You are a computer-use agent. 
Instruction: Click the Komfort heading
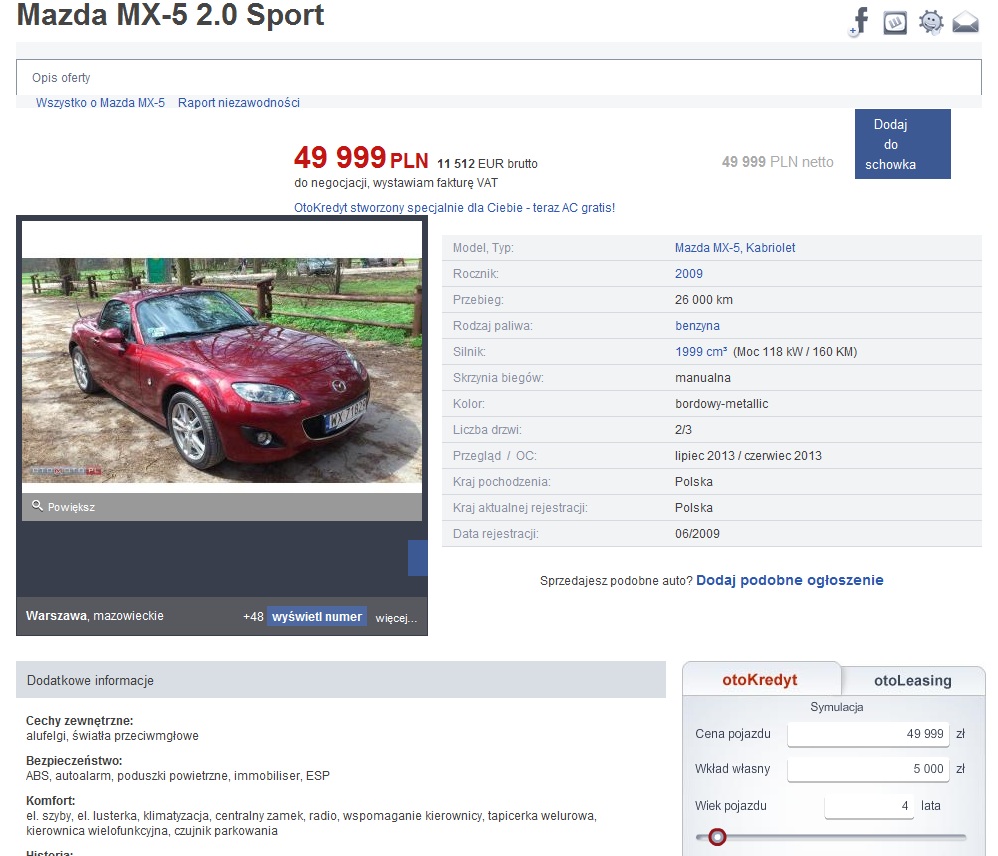(x=50, y=801)
